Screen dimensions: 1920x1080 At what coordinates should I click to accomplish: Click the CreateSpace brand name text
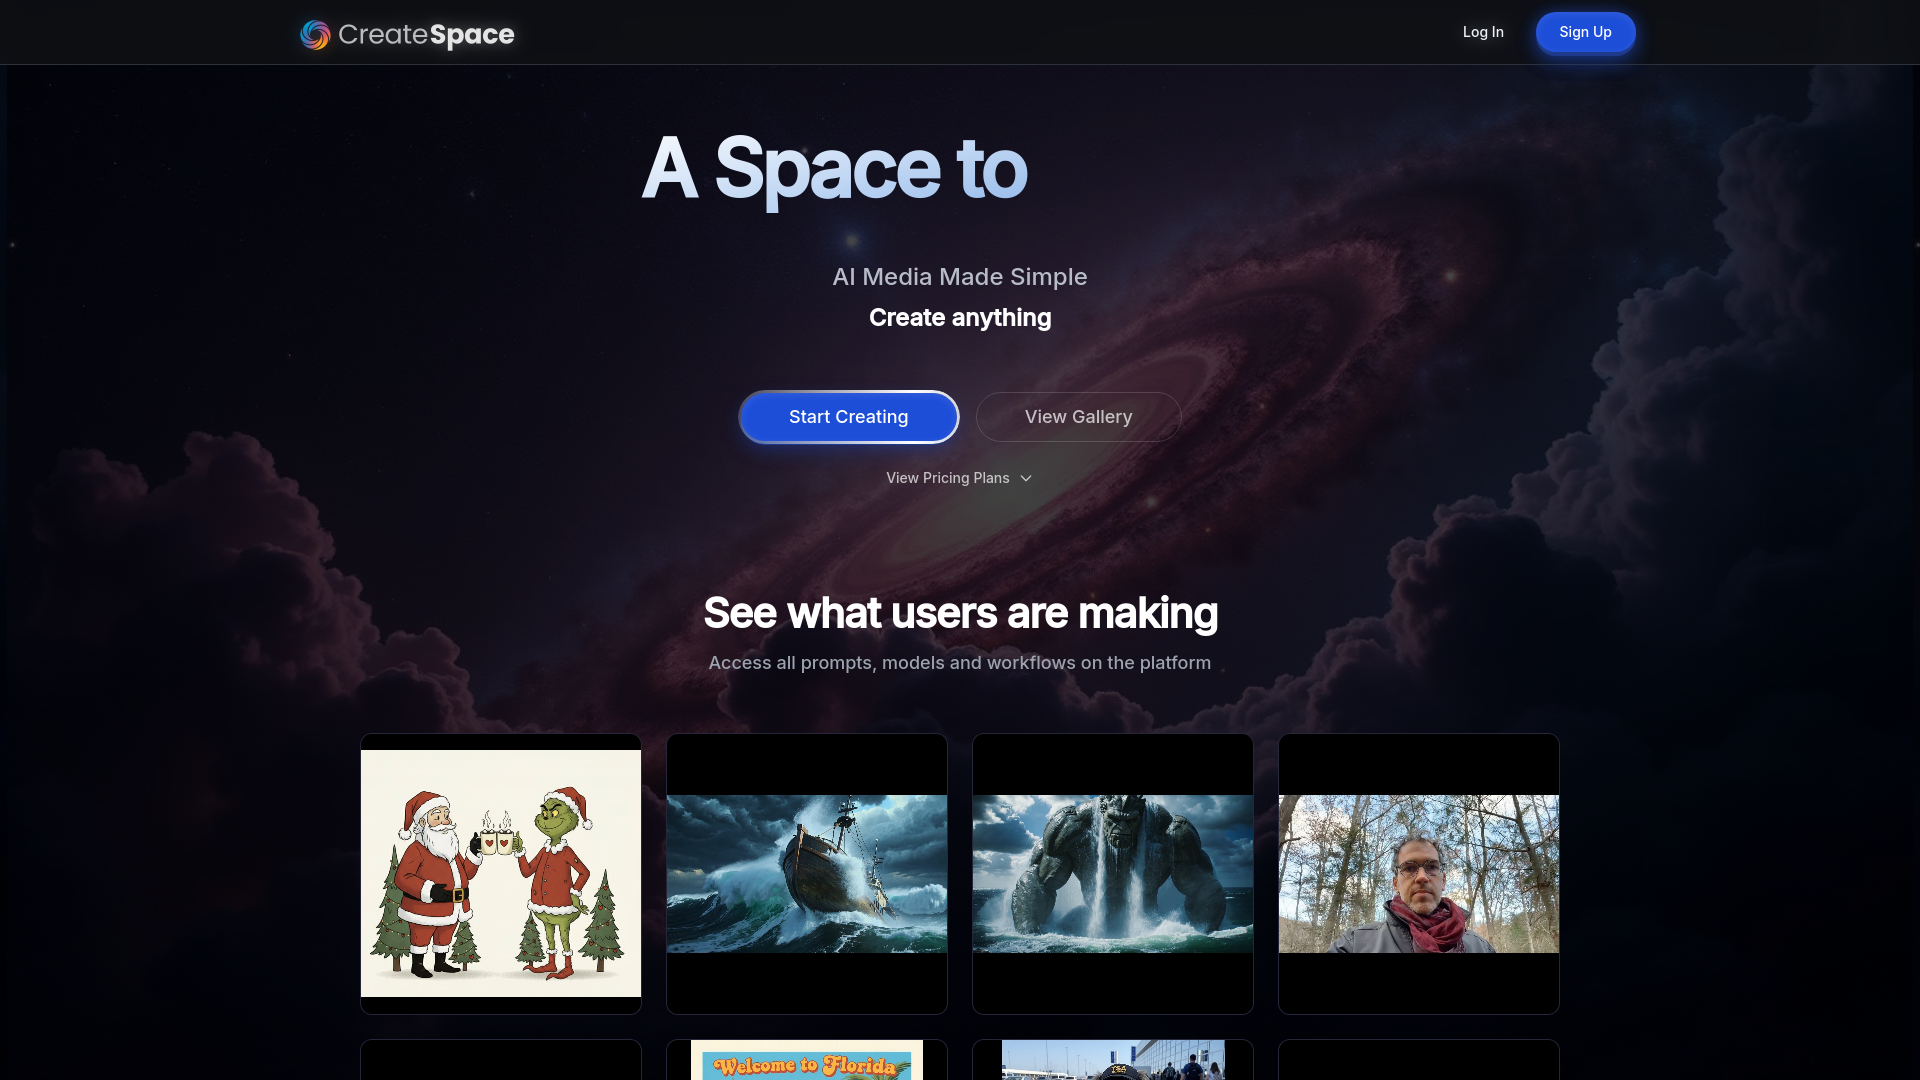point(426,35)
